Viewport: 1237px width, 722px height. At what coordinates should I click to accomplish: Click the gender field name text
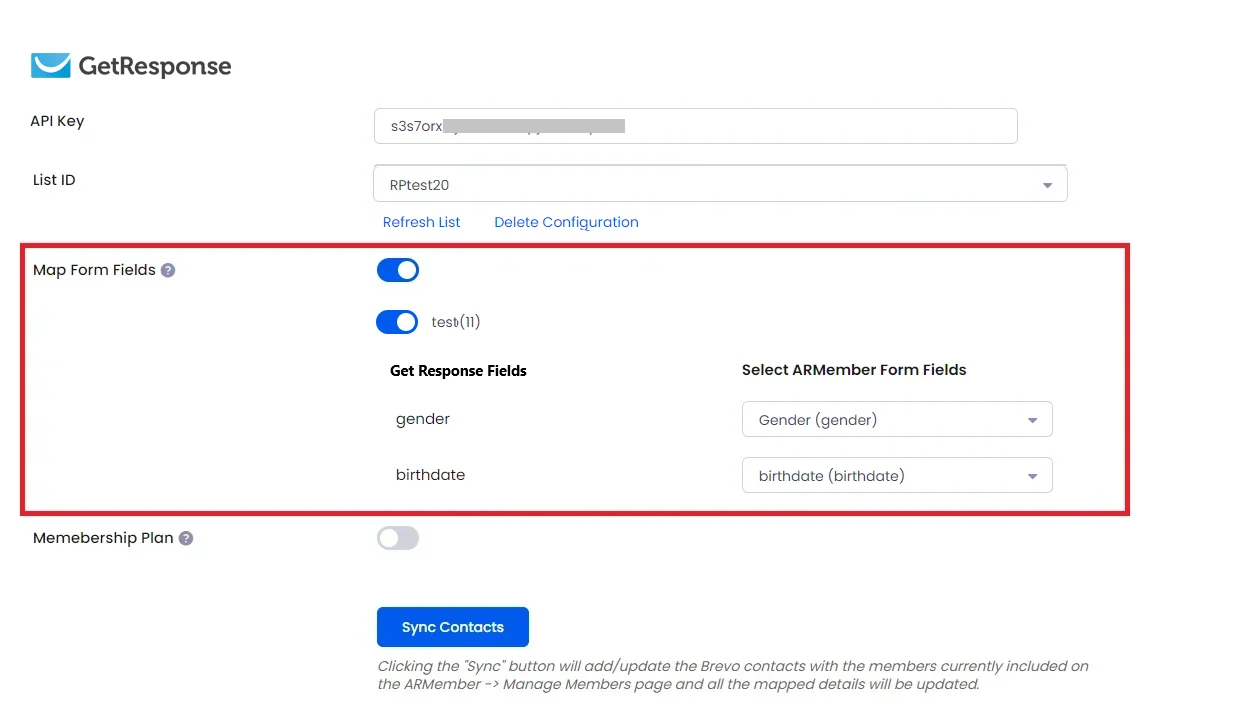(423, 419)
